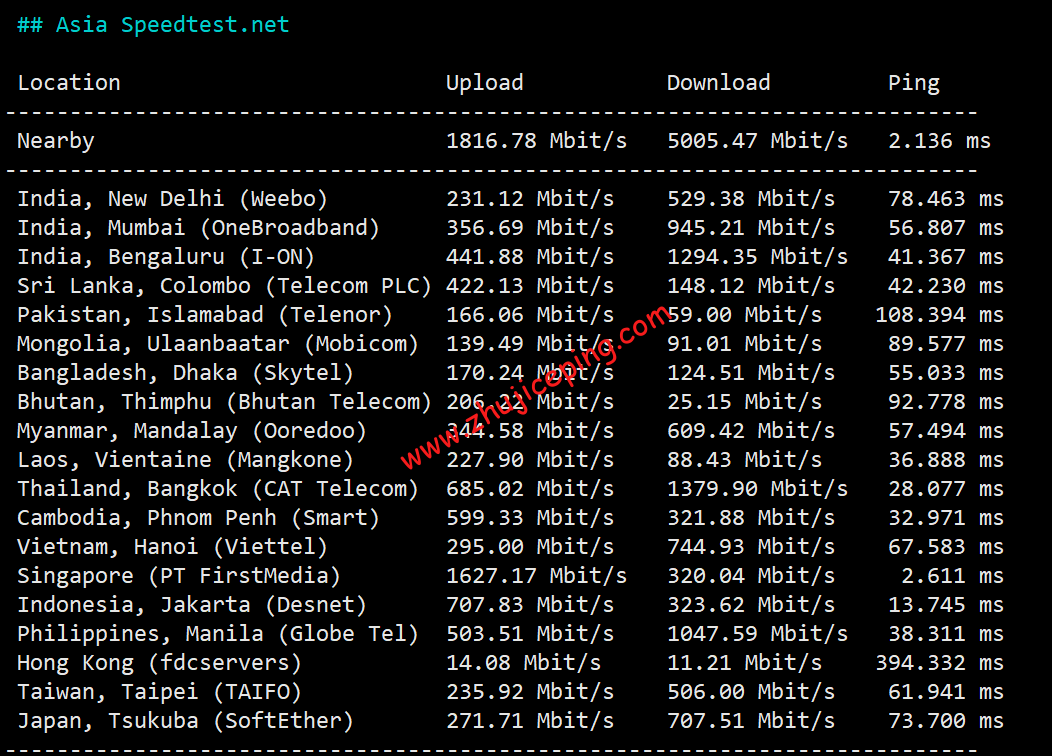Image resolution: width=1052 pixels, height=756 pixels.
Task: Select Colombo download '148.12 Mbit/s'
Action: point(751,286)
